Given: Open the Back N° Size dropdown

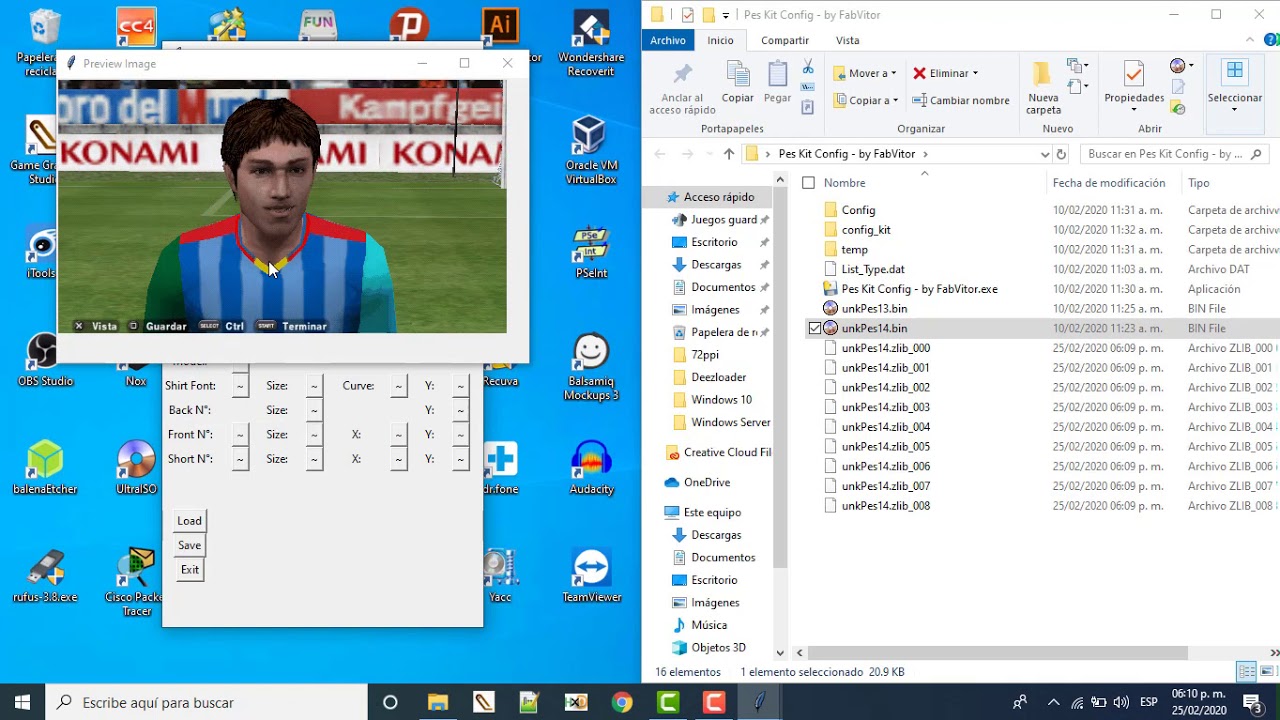Looking at the screenshot, I should pyautogui.click(x=314, y=410).
